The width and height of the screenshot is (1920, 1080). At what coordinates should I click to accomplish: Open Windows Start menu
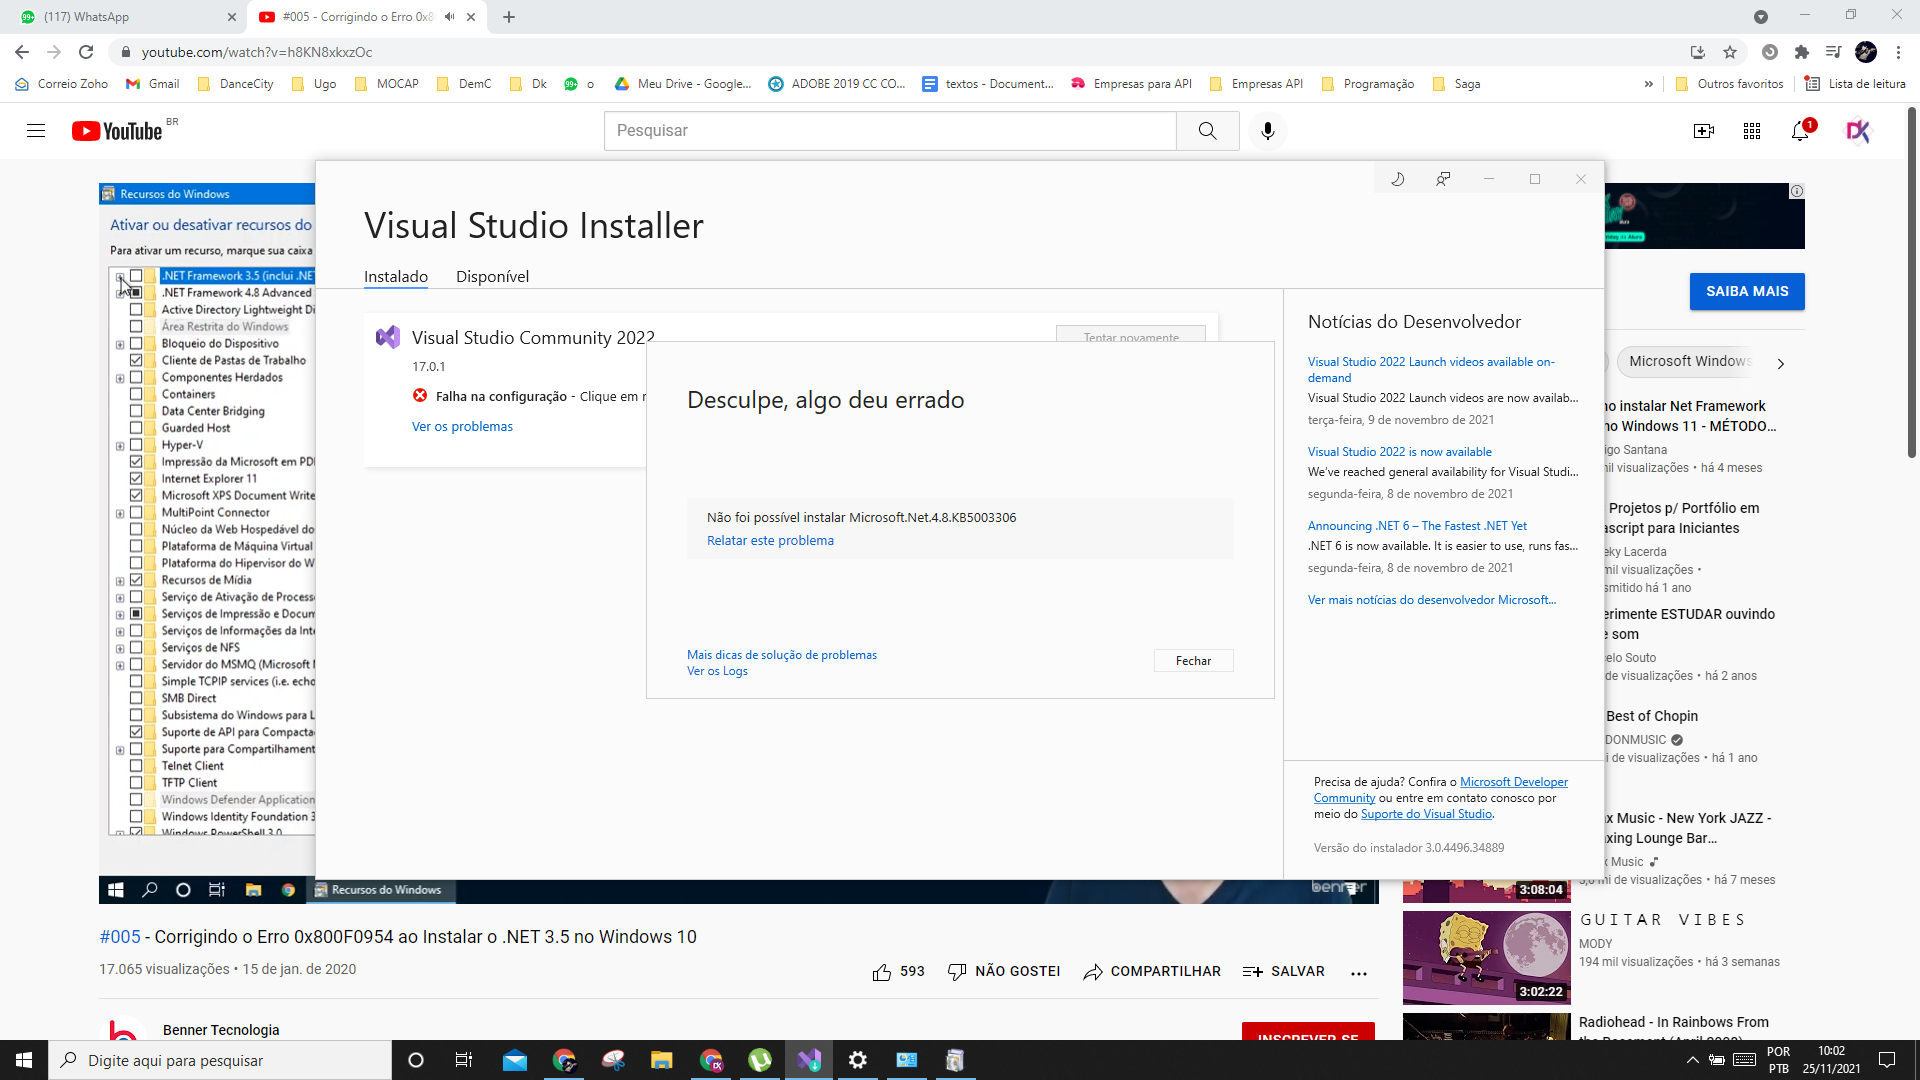click(24, 1060)
